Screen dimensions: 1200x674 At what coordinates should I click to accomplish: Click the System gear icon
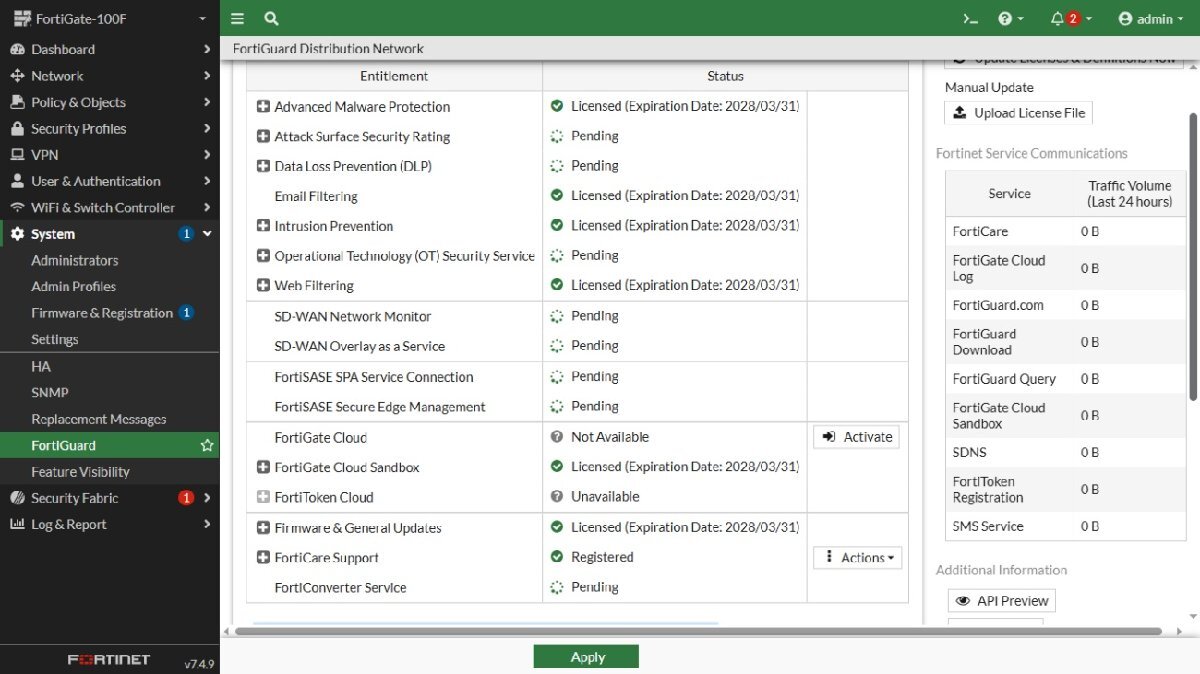point(16,234)
